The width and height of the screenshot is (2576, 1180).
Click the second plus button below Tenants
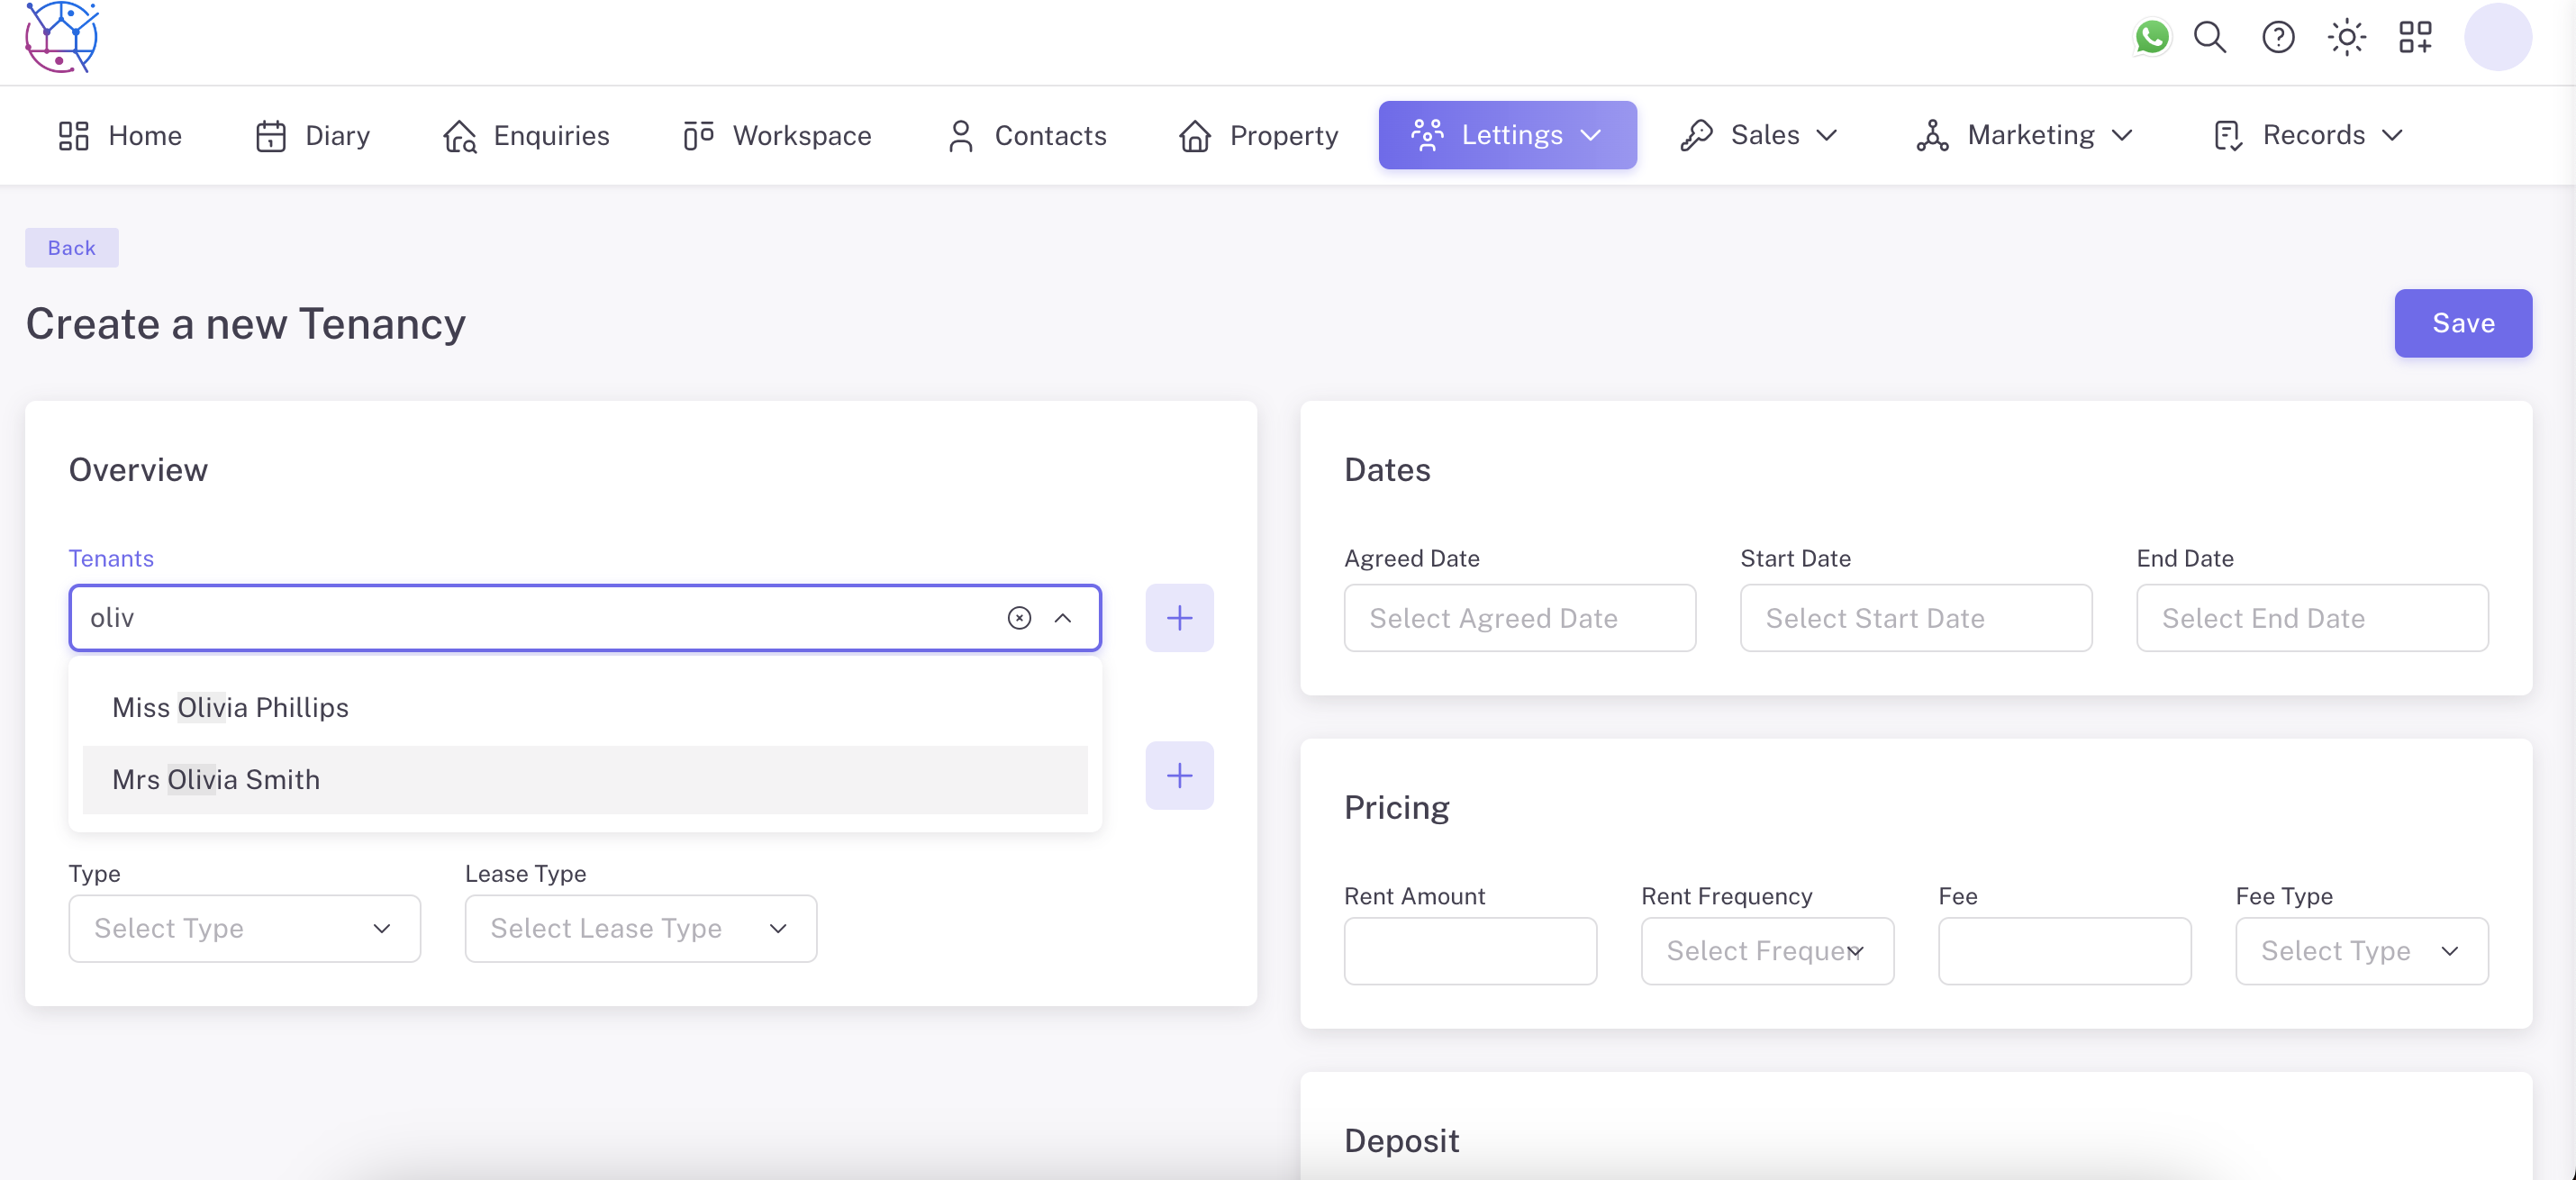tap(1179, 775)
